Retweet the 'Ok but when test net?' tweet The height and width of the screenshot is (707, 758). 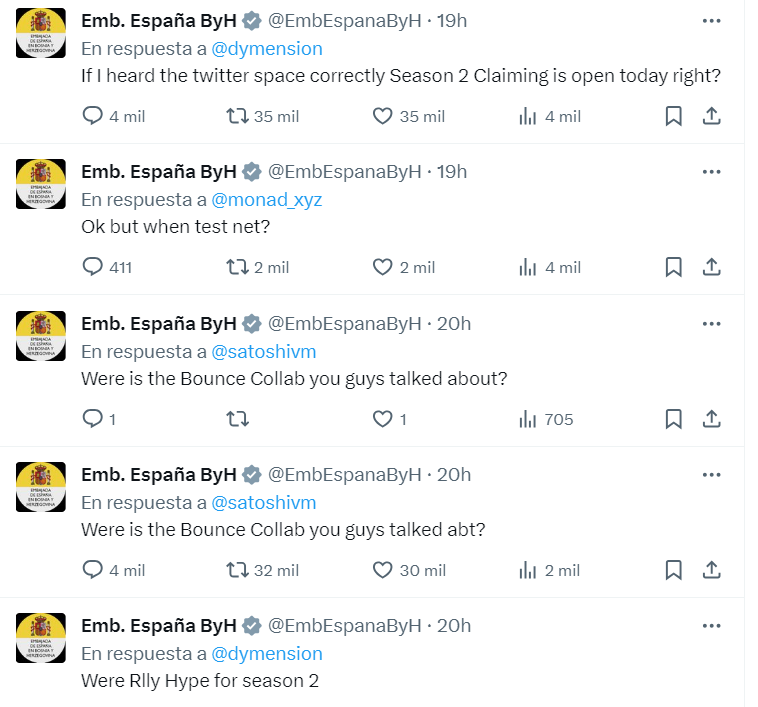click(258, 267)
